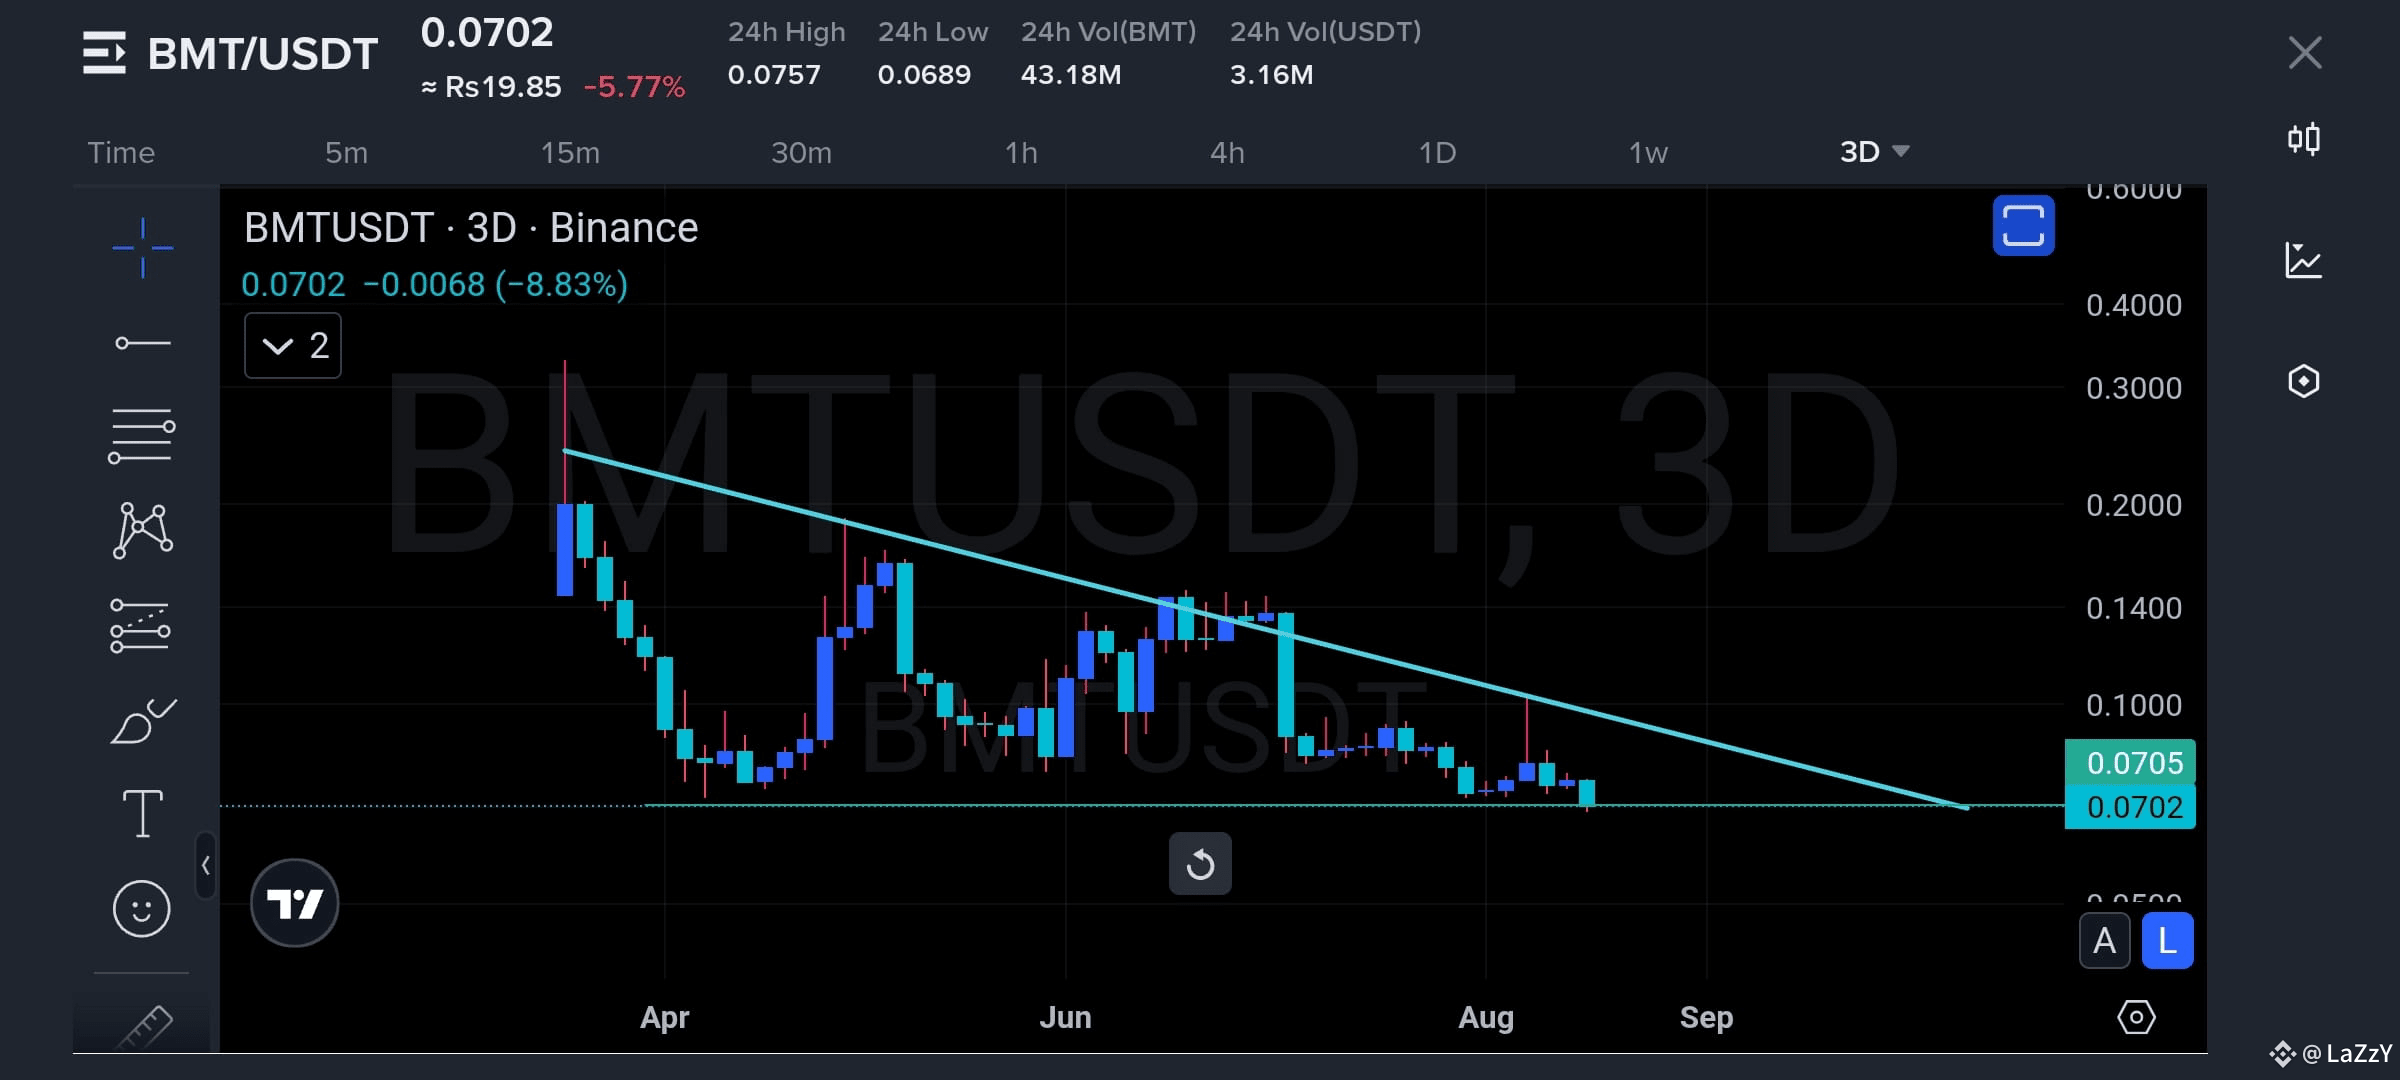Viewport: 2400px width, 1080px height.
Task: Pick the Text annotation tool
Action: (x=142, y=813)
